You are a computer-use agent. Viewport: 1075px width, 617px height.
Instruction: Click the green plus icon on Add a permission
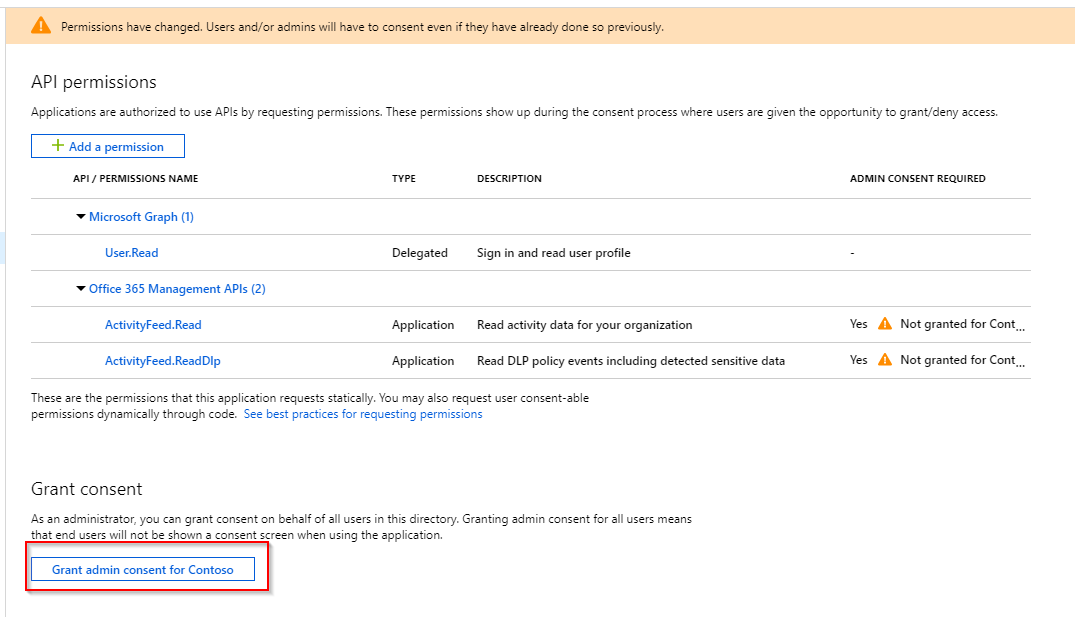click(x=58, y=145)
